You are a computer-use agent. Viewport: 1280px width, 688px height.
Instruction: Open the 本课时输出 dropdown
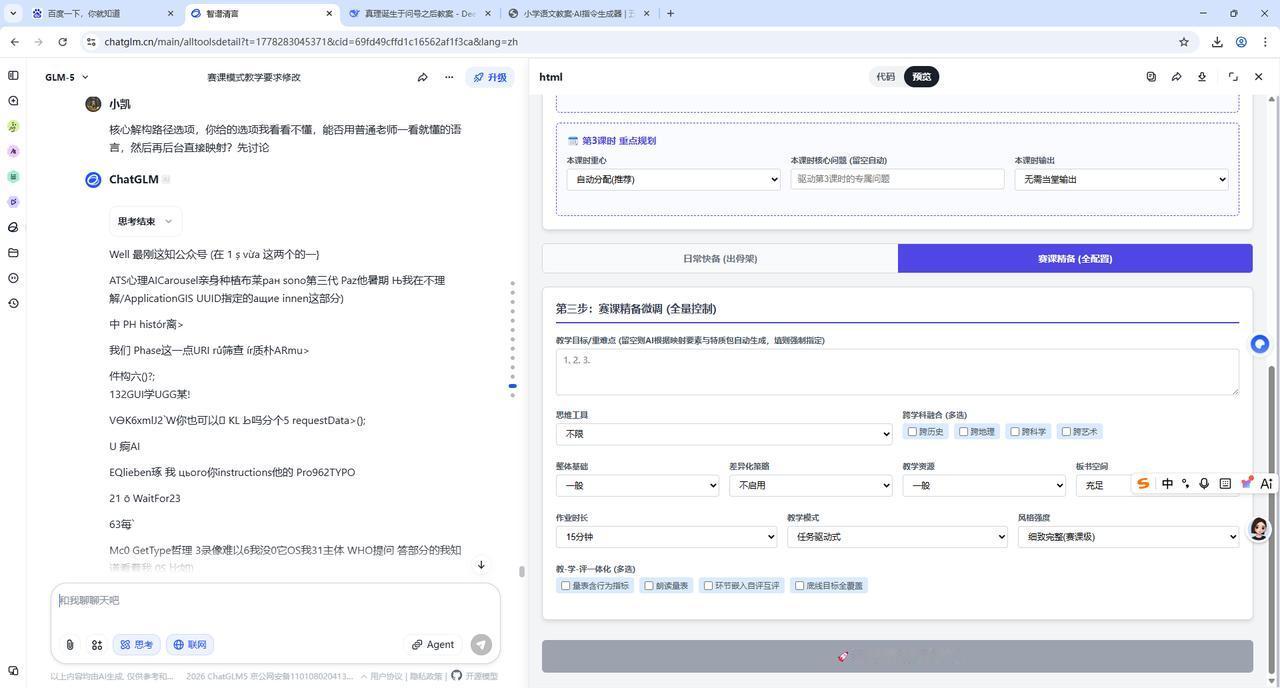(x=1121, y=179)
